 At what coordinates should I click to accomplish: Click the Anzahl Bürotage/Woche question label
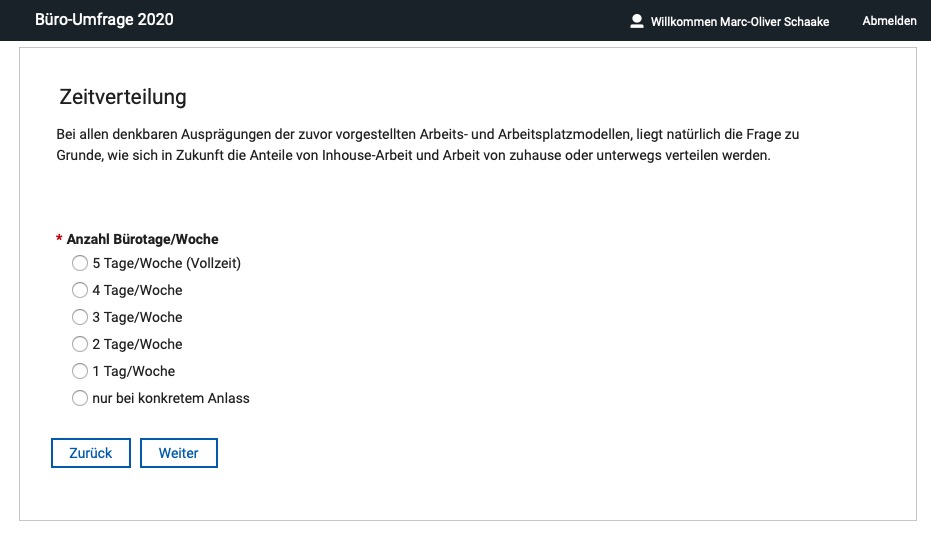(x=142, y=239)
